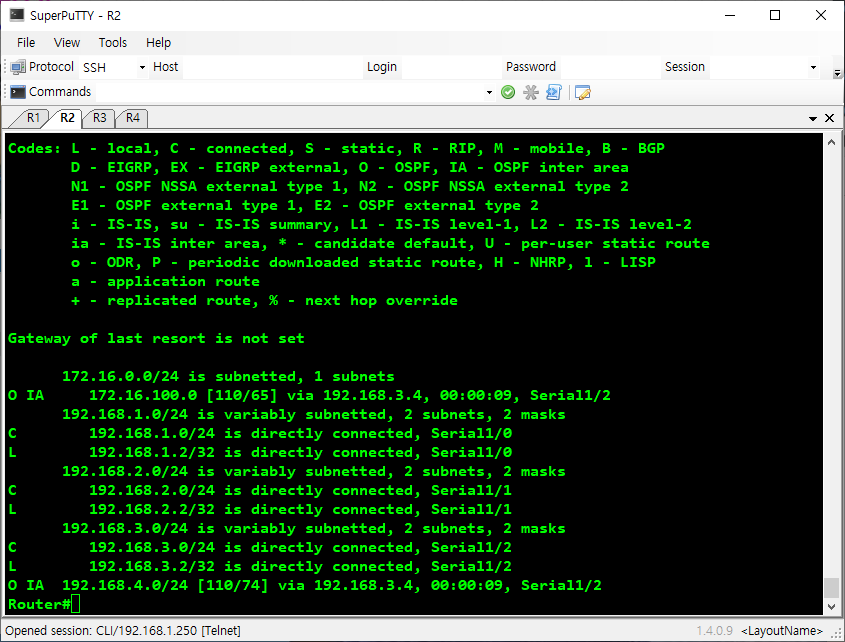Open the Tools menu
845x642 pixels.
(113, 43)
